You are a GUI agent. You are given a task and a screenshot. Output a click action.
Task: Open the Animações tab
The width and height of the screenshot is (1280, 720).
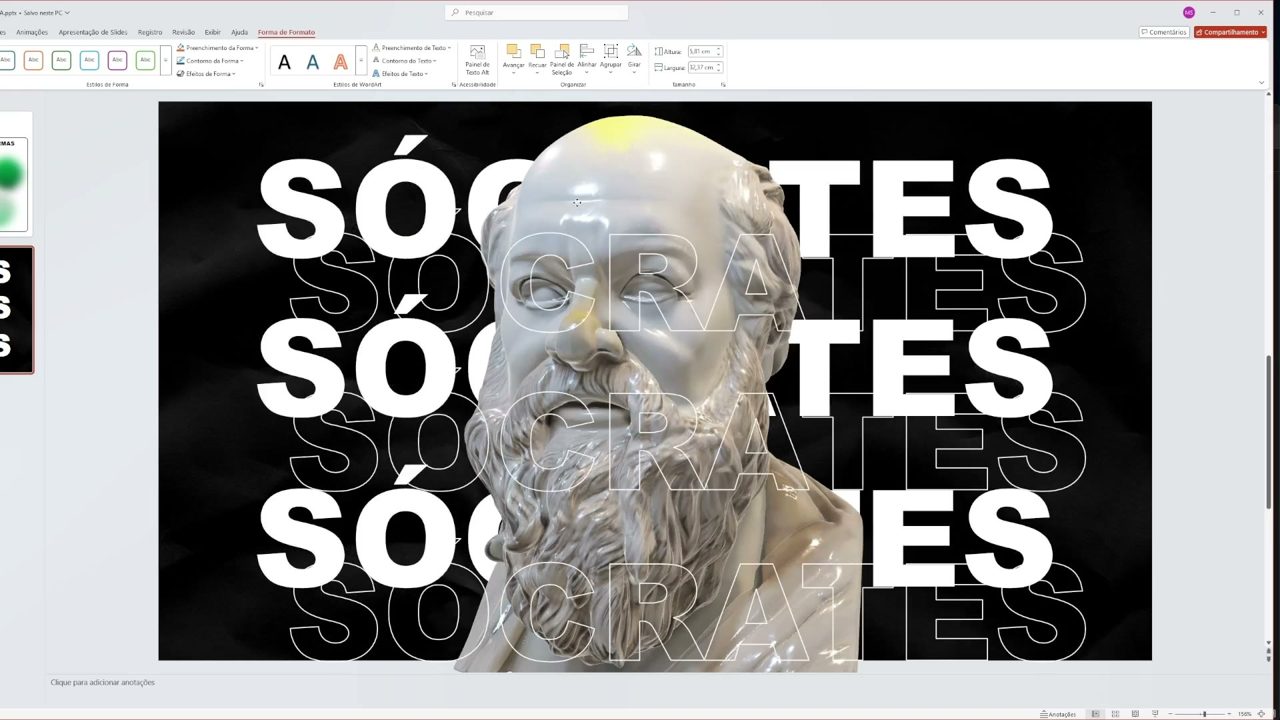tap(32, 32)
